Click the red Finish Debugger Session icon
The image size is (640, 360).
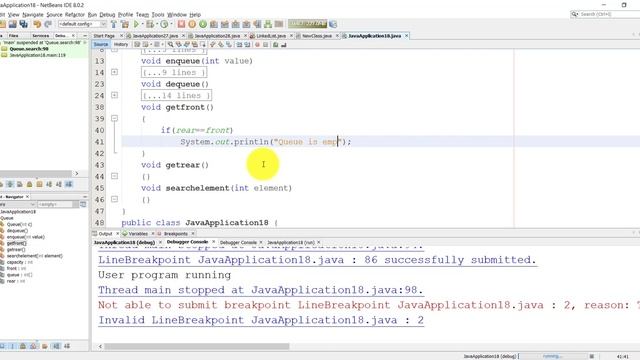(181, 24)
